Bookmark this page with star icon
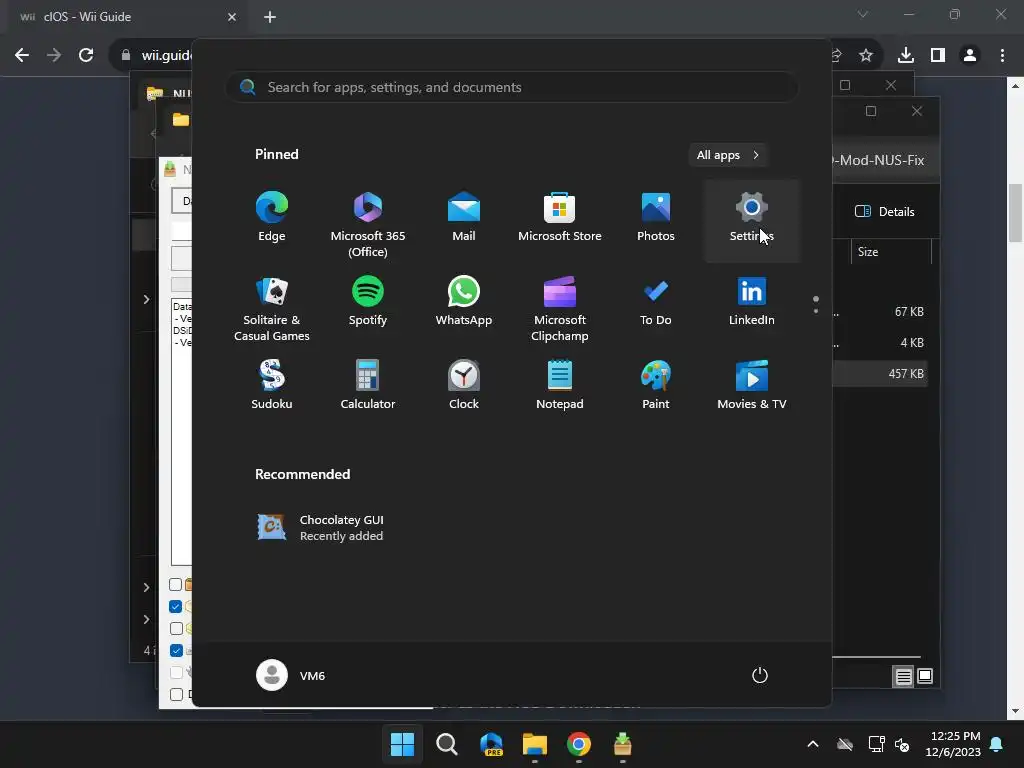Screen dimensions: 1024x768 pyautogui.click(x=866, y=56)
